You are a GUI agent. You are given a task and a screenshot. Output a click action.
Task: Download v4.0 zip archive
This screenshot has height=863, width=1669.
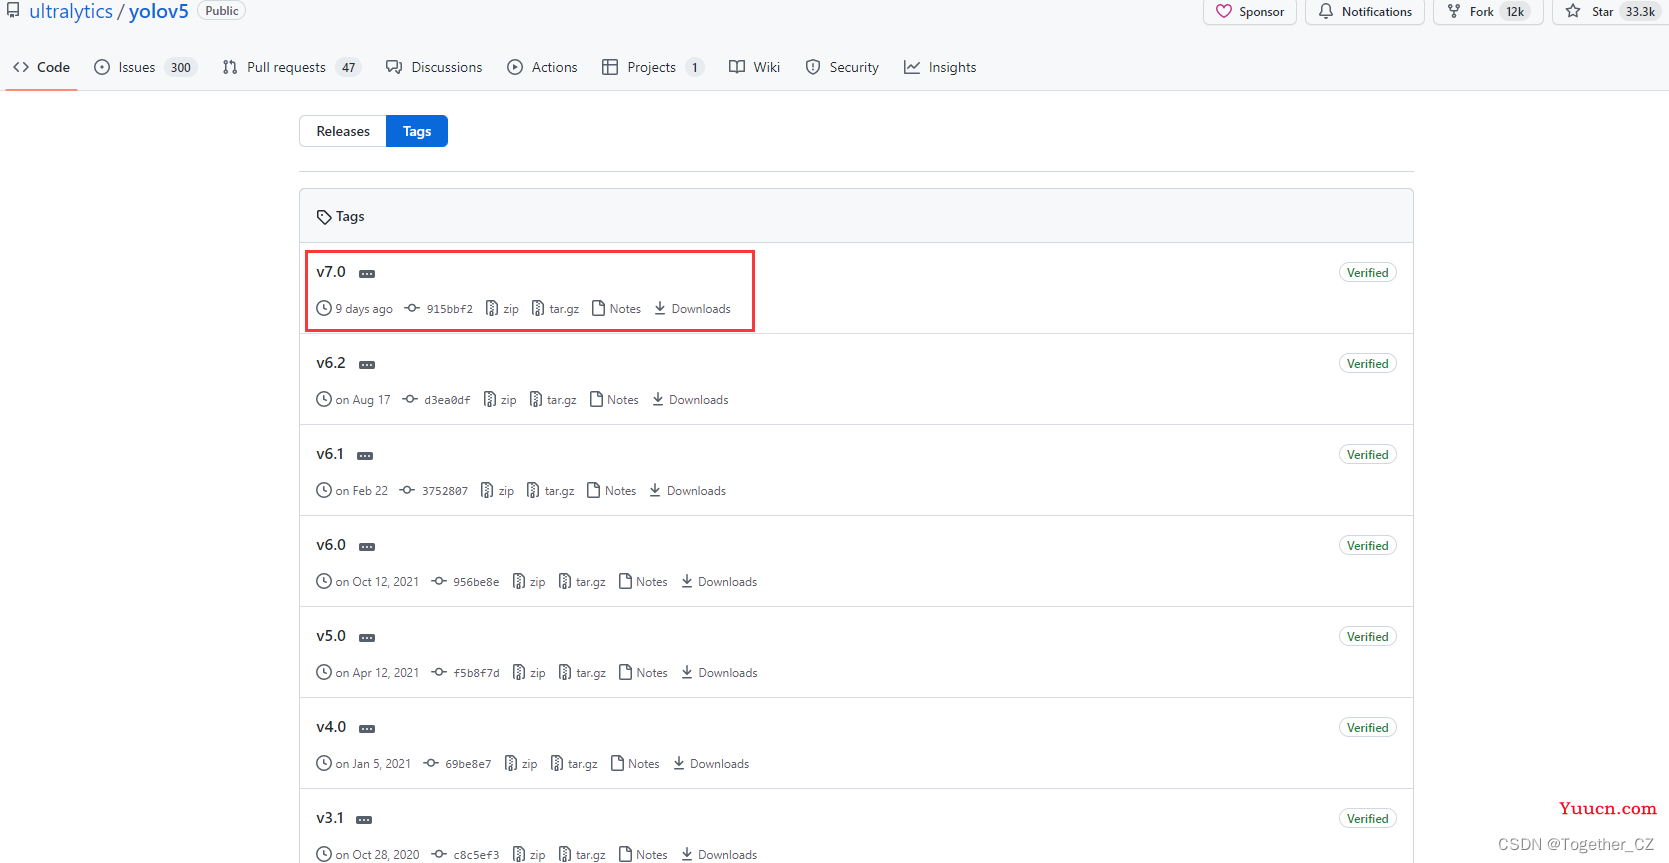point(521,764)
